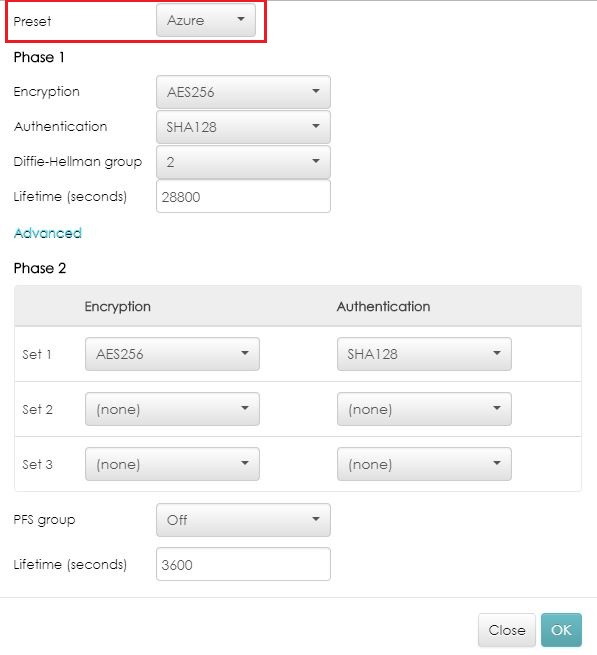Confirm settings with the OK button
The image size is (597, 655).
click(x=561, y=630)
